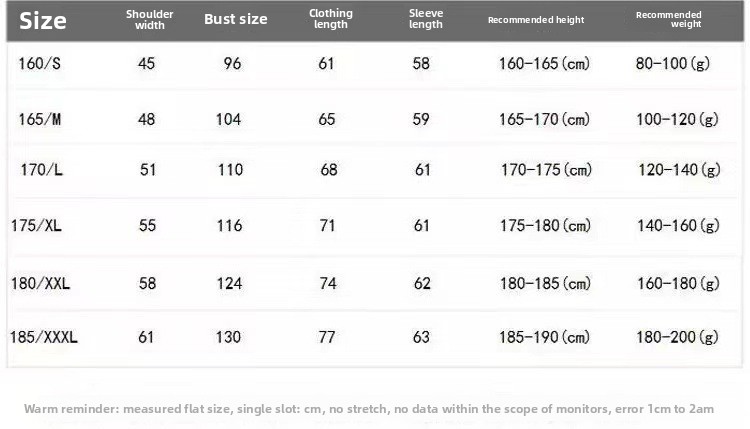Select the 185/XXXL size row label
750x429 pixels.
pos(44,337)
